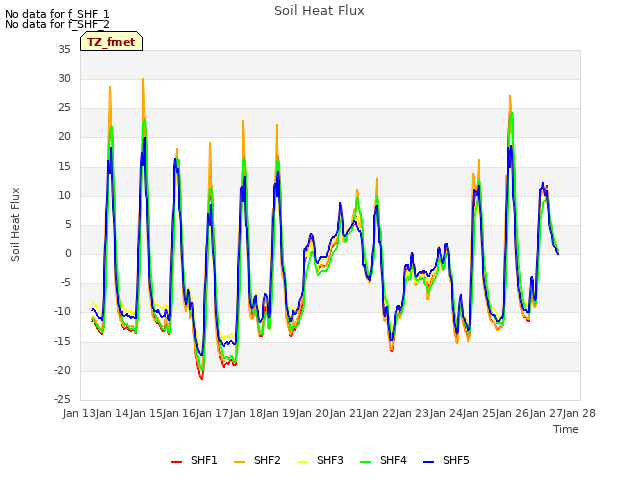Image resolution: width=640 pixels, height=480 pixels.
Task: Click the yellow SHF3 legend swatch
Action: click(302, 462)
